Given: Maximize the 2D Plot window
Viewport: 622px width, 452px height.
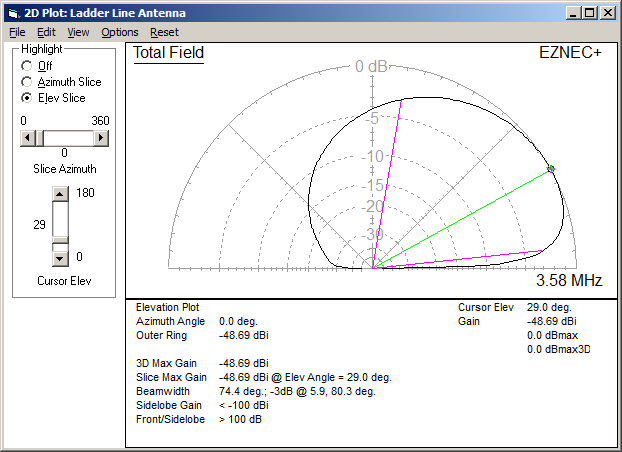Looking at the screenshot, I should point(589,13).
